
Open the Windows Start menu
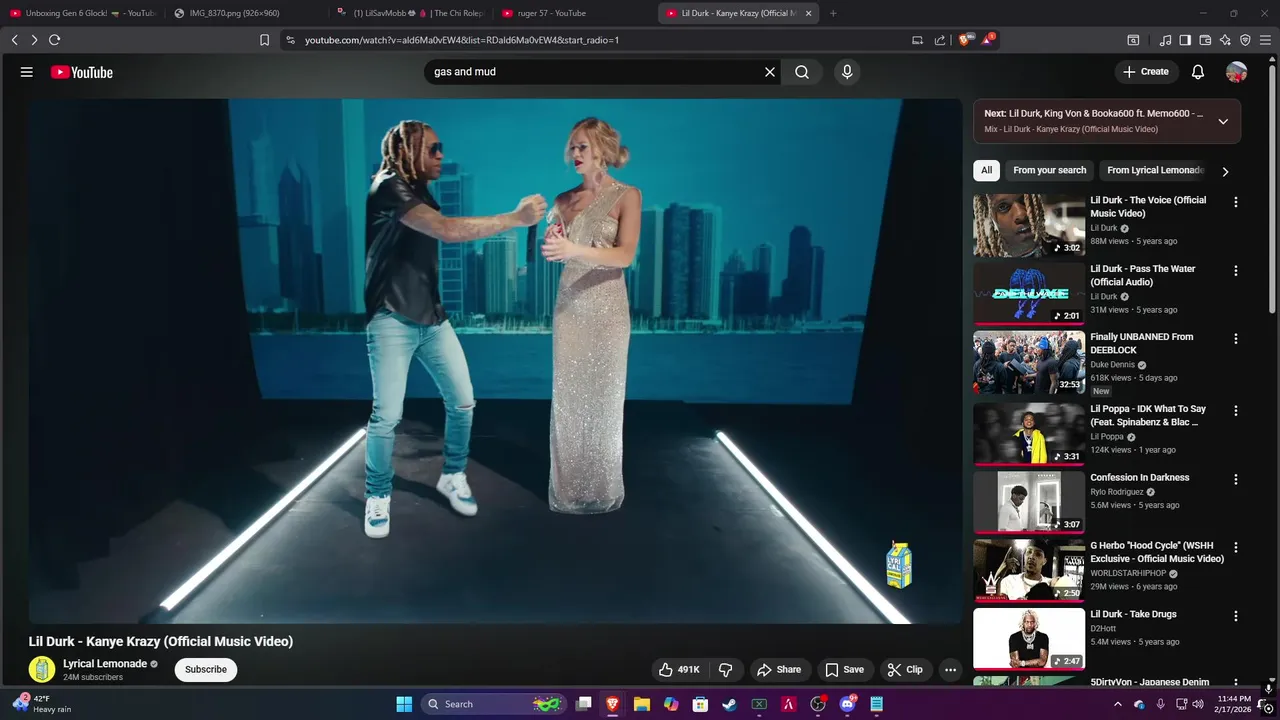[x=404, y=704]
